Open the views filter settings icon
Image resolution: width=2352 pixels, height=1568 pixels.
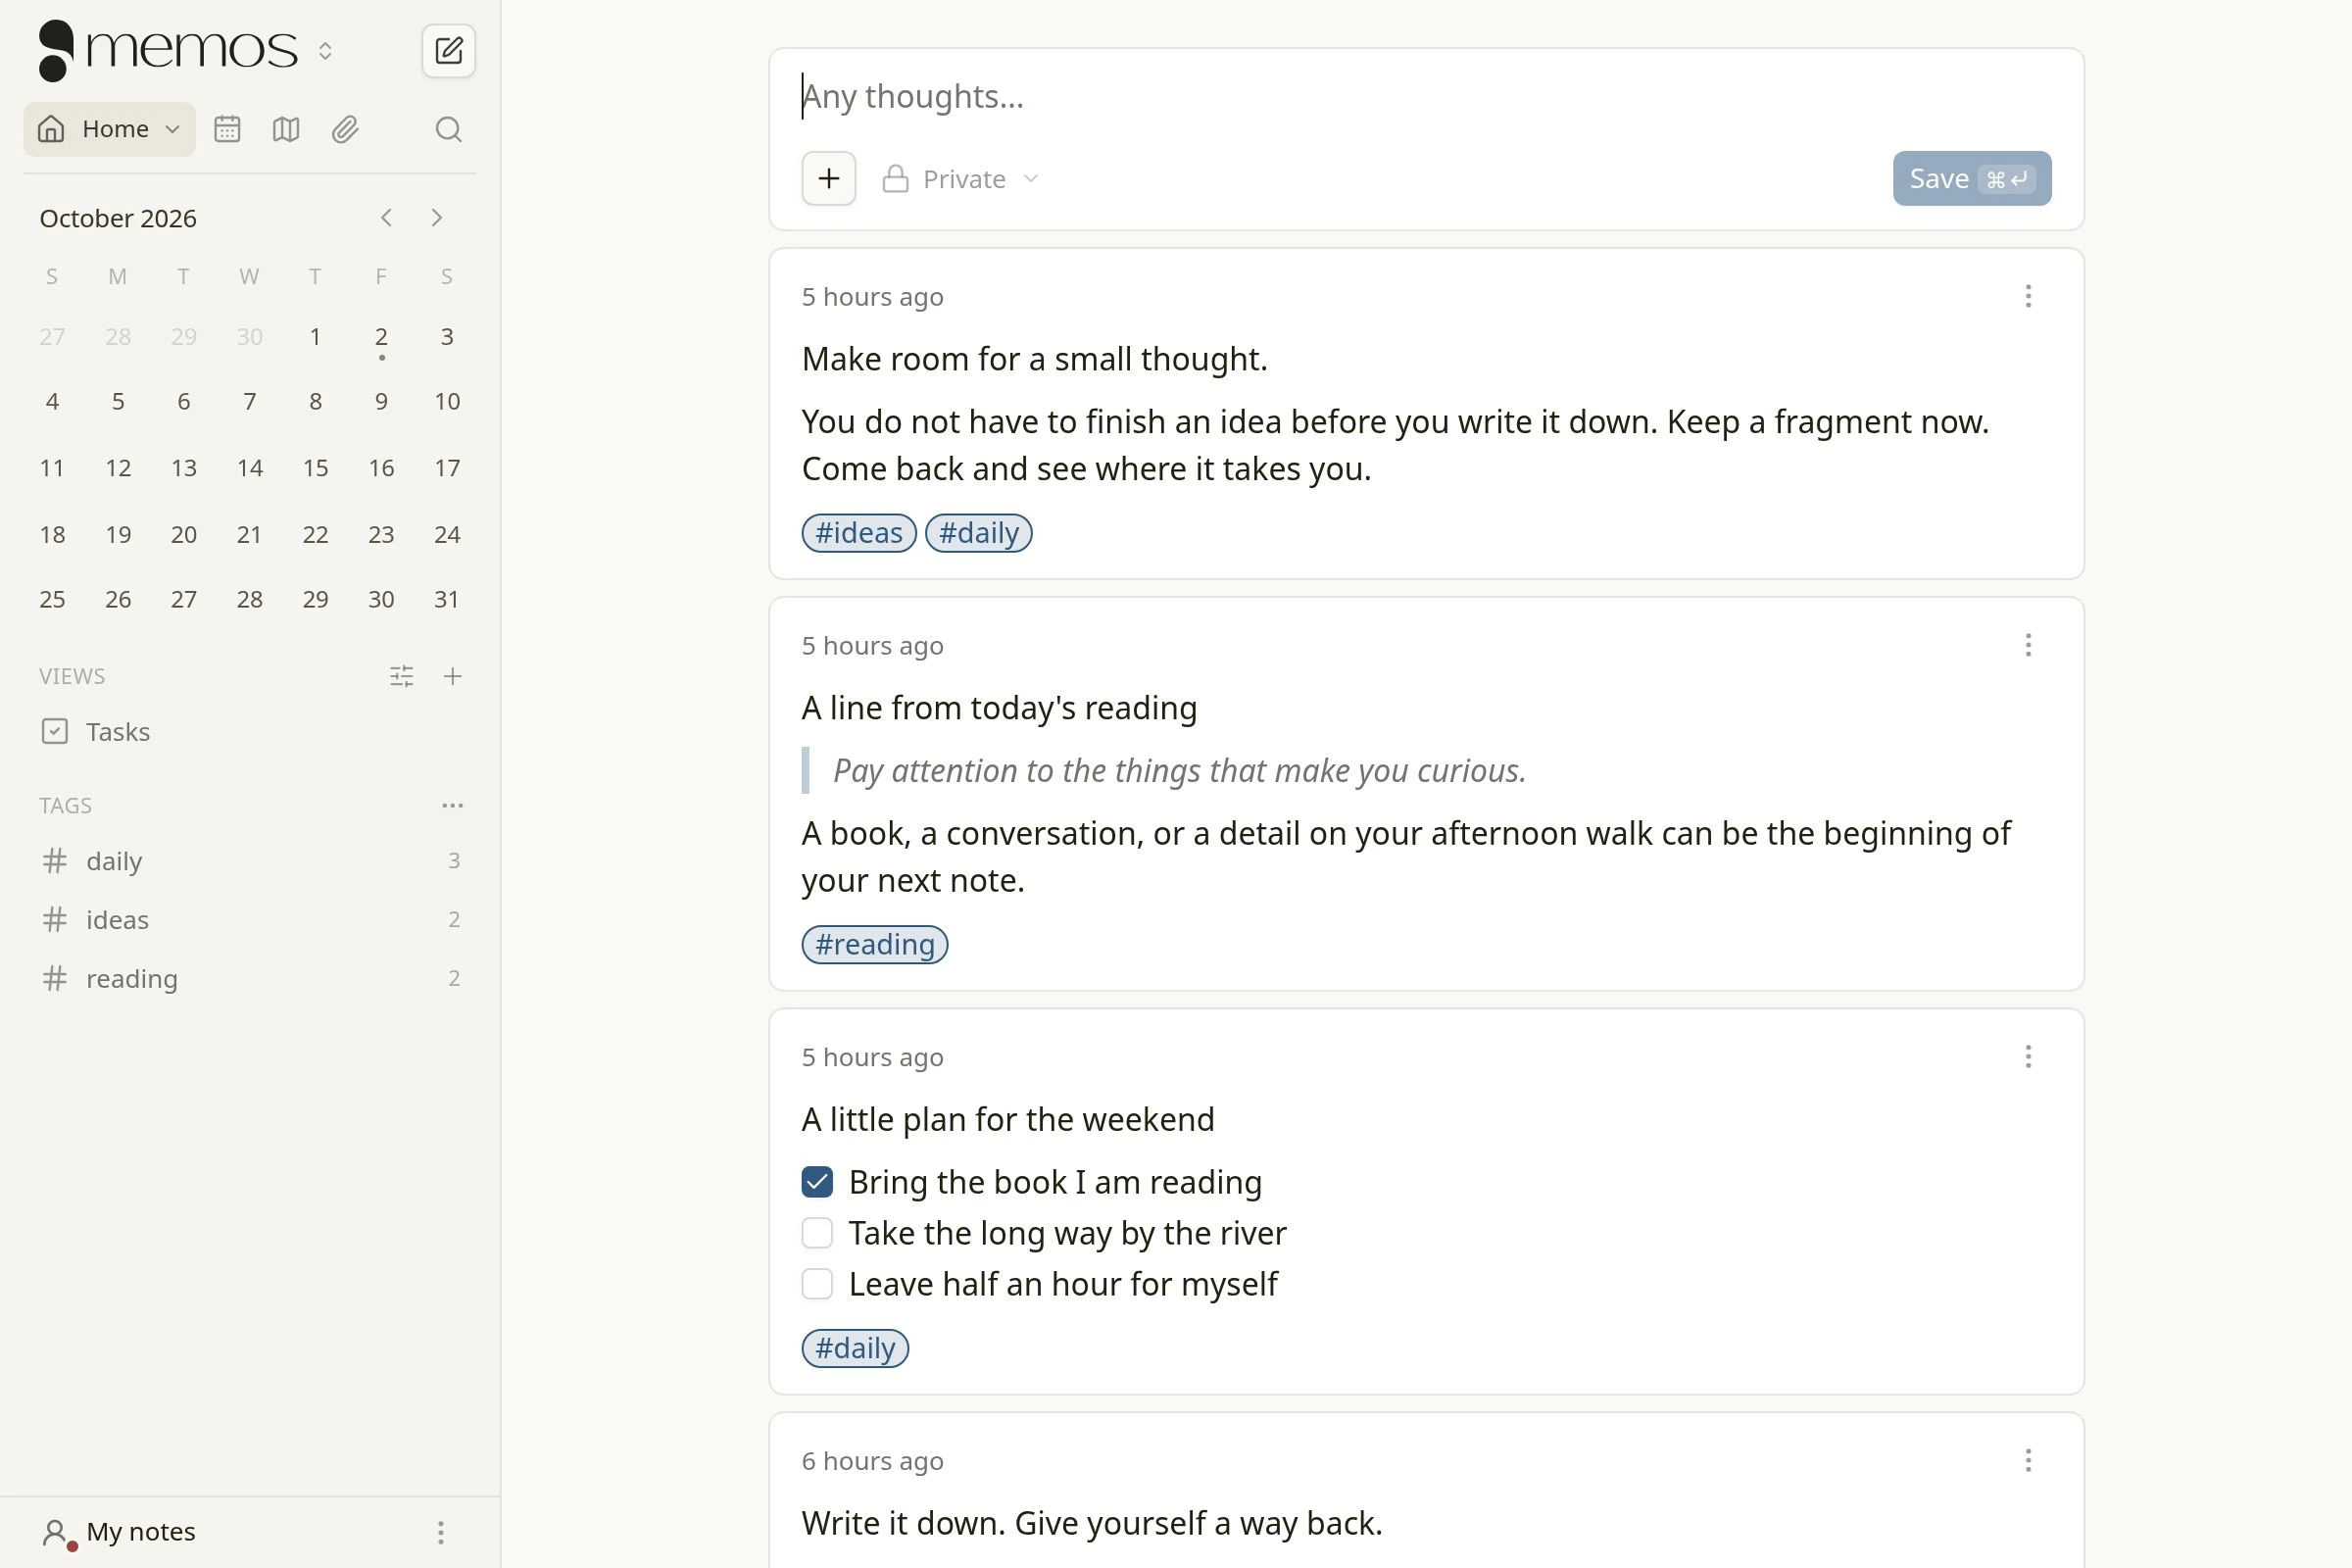pyautogui.click(x=401, y=676)
